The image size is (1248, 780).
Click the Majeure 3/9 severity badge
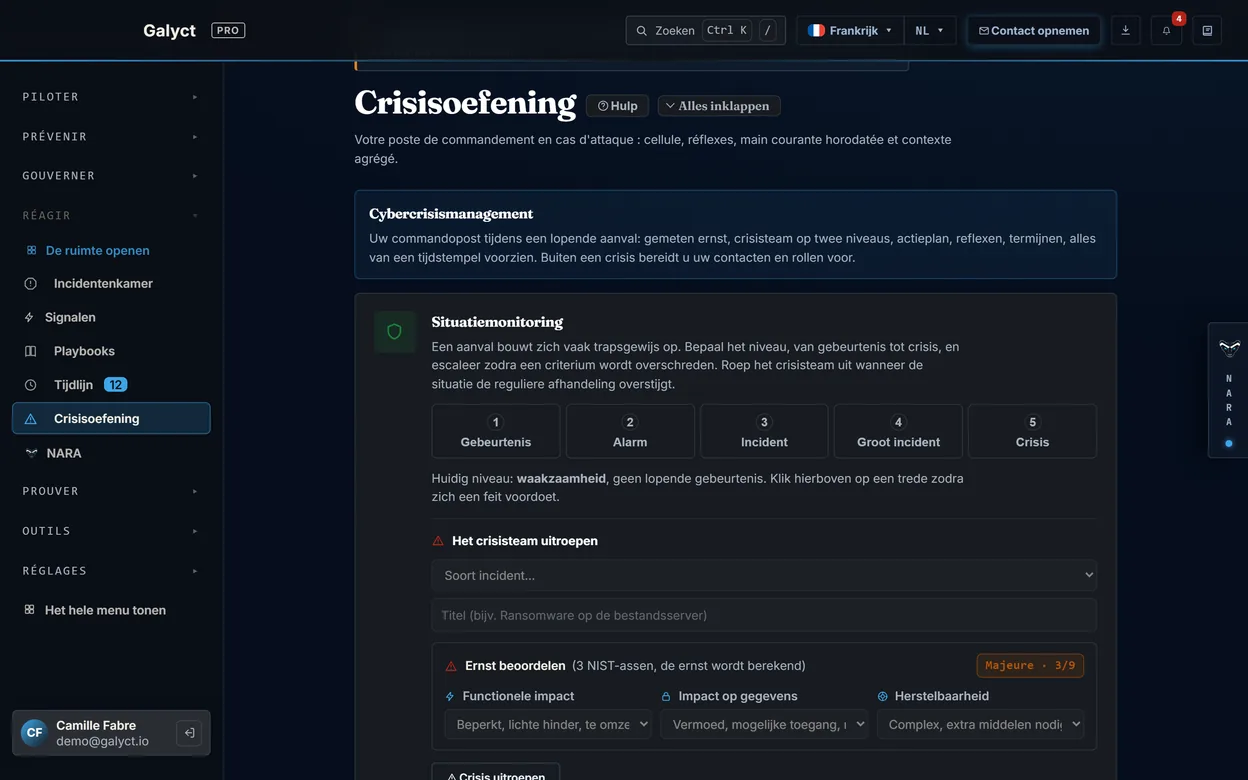coord(1030,666)
